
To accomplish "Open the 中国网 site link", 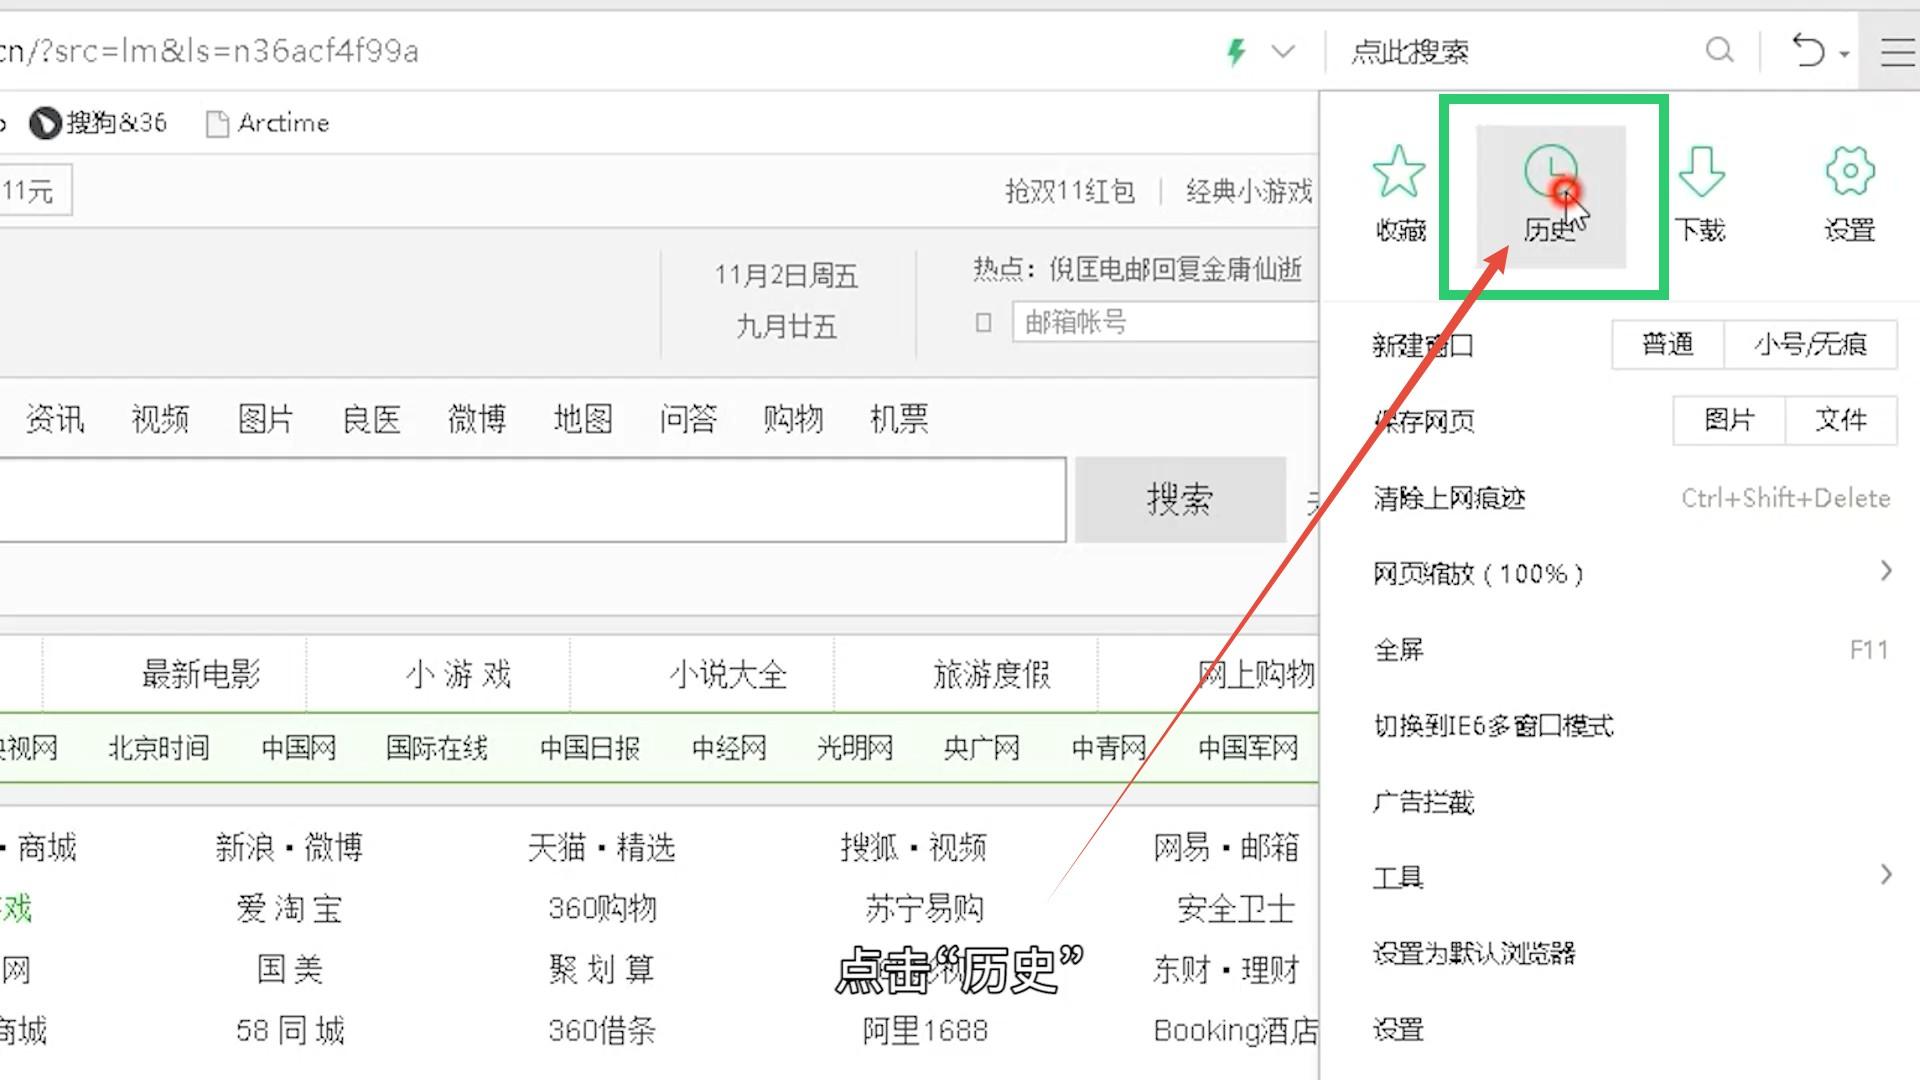I will click(298, 748).
